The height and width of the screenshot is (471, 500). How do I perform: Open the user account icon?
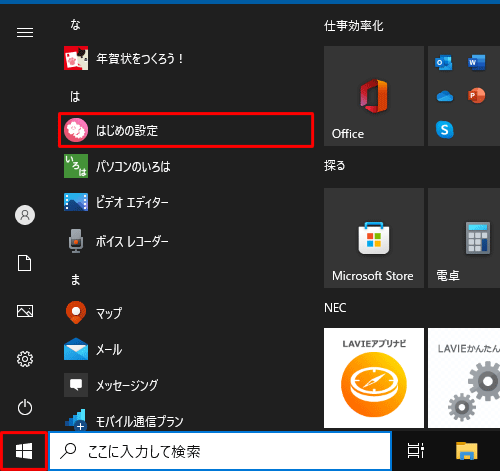(x=25, y=215)
